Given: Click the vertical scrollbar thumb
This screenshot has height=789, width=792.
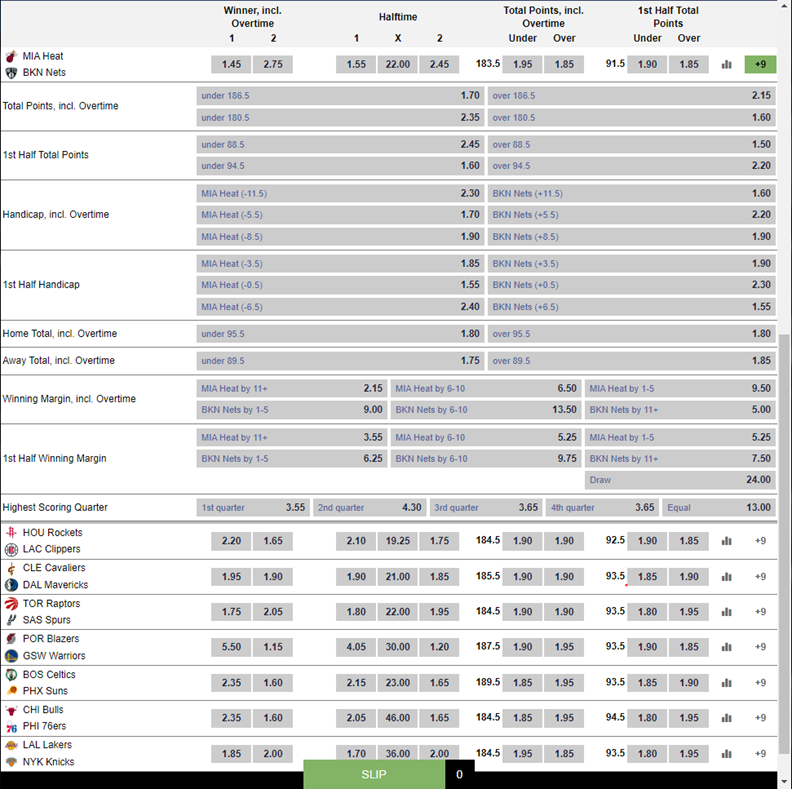Looking at the screenshot, I should [x=784, y=543].
